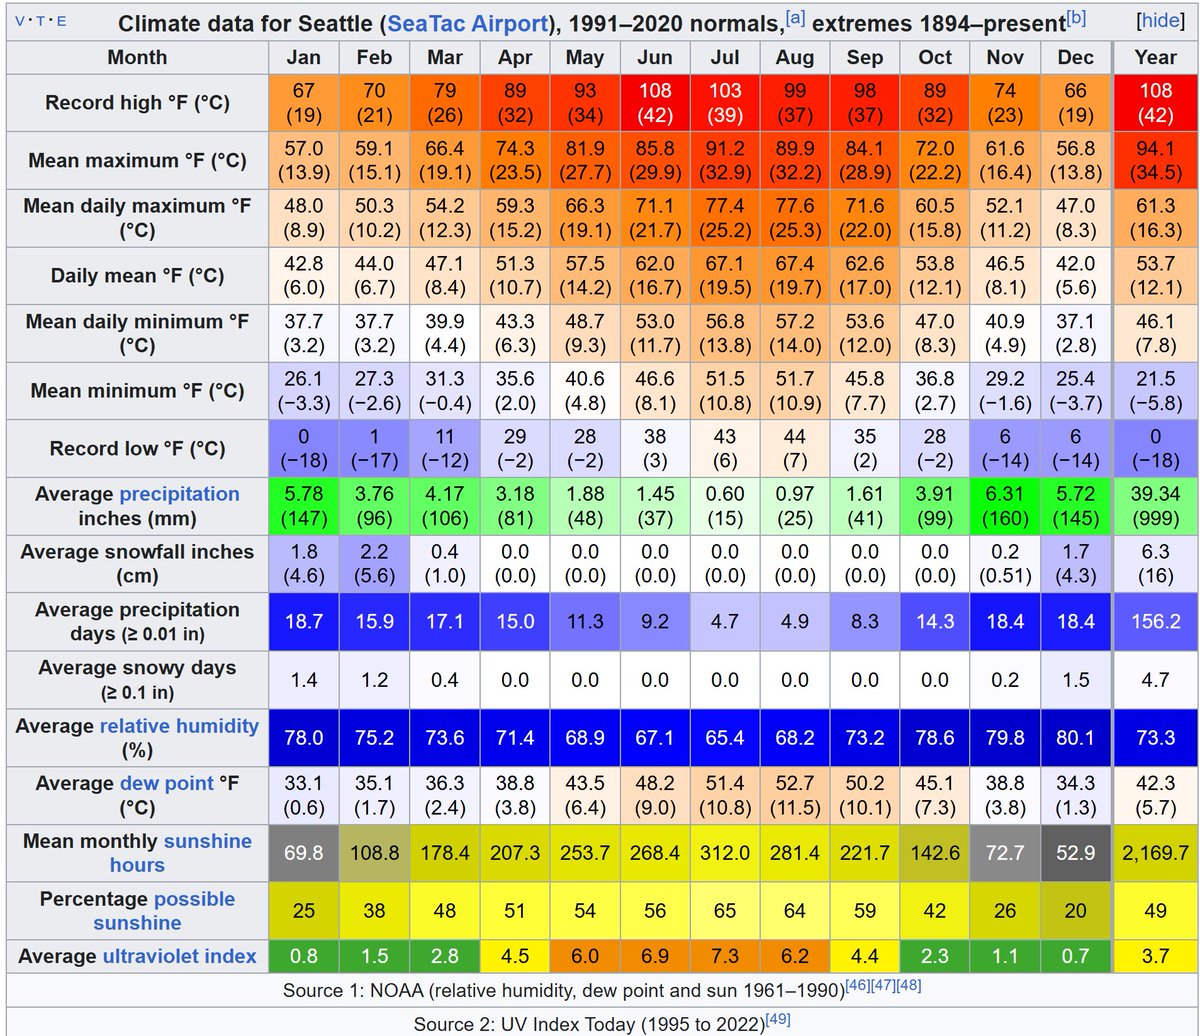Select the Year daily mean cell 53.7 (12.1)
The width and height of the screenshot is (1200, 1036).
coord(1155,276)
